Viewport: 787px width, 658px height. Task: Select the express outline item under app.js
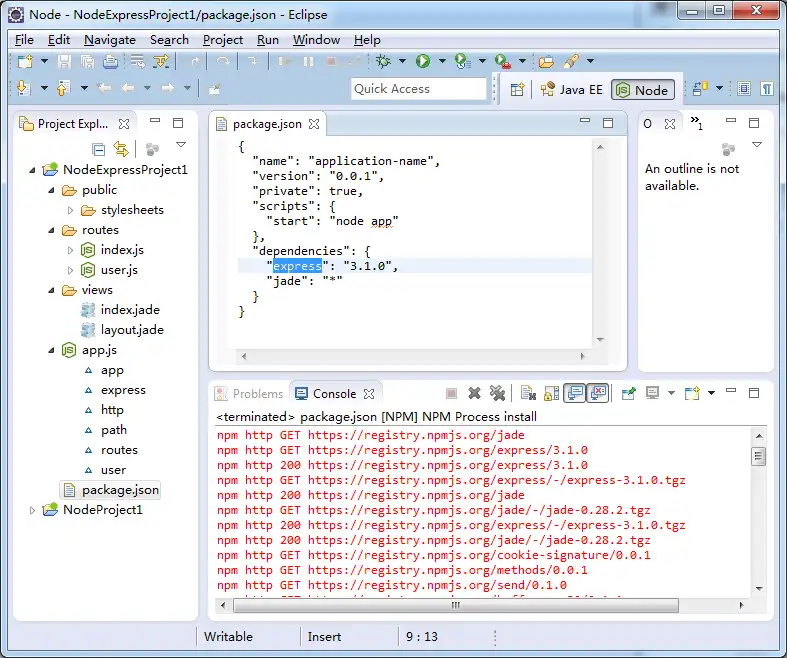pyautogui.click(x=115, y=390)
